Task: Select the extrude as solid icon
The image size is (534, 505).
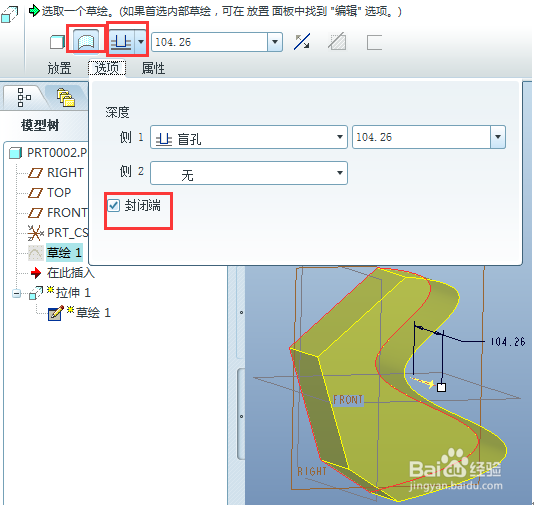Action: (x=57, y=42)
